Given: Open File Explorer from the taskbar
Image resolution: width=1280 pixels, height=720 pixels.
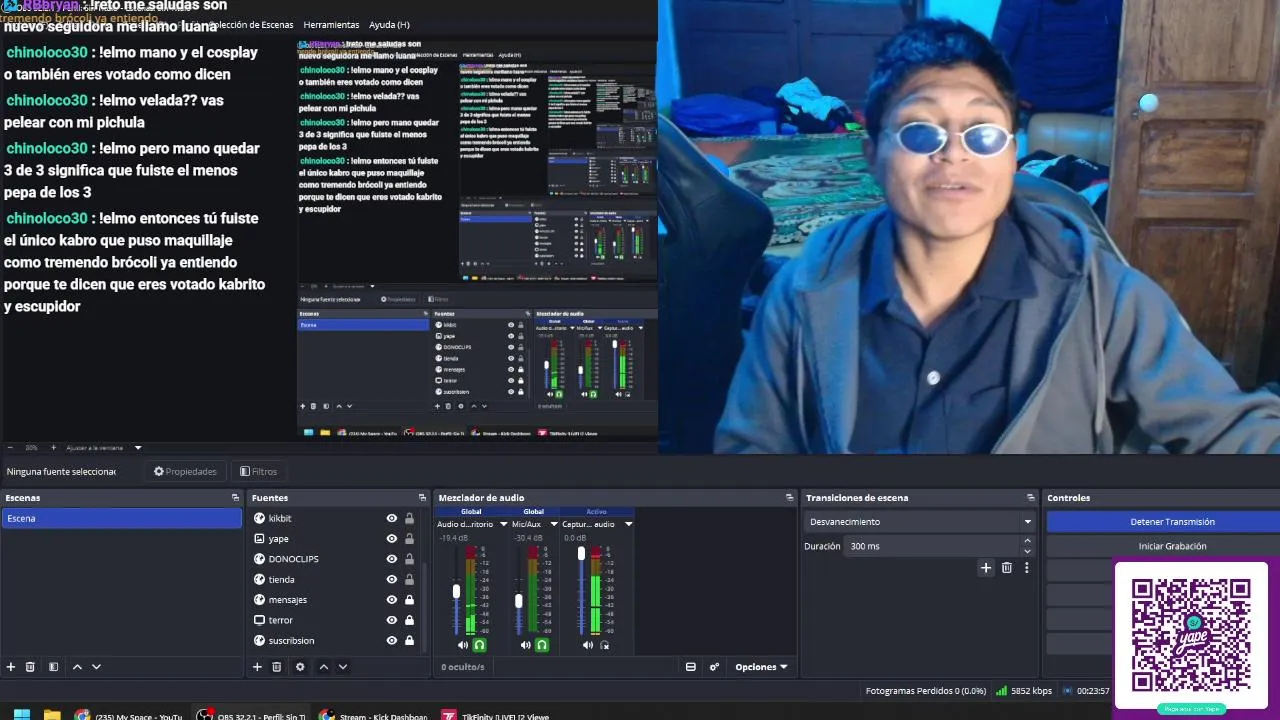Looking at the screenshot, I should [x=52, y=715].
